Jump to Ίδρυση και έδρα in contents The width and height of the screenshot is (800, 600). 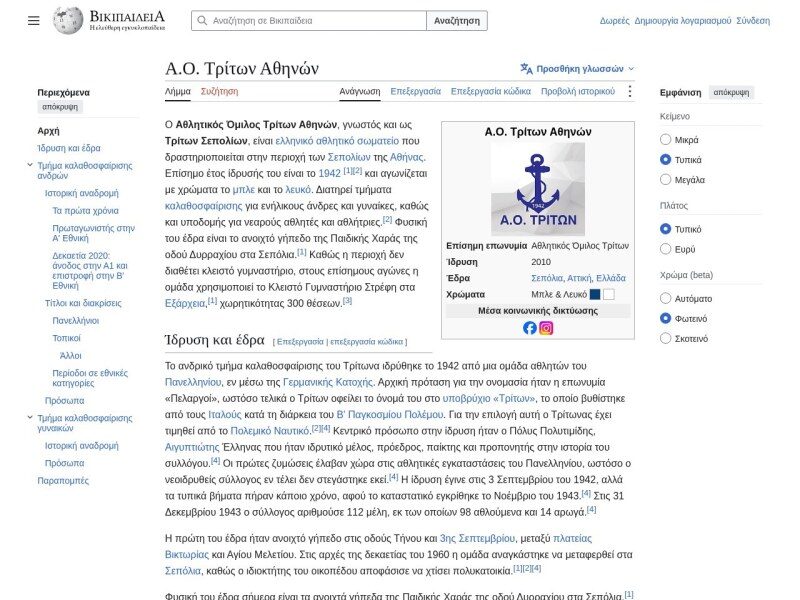[69, 148]
